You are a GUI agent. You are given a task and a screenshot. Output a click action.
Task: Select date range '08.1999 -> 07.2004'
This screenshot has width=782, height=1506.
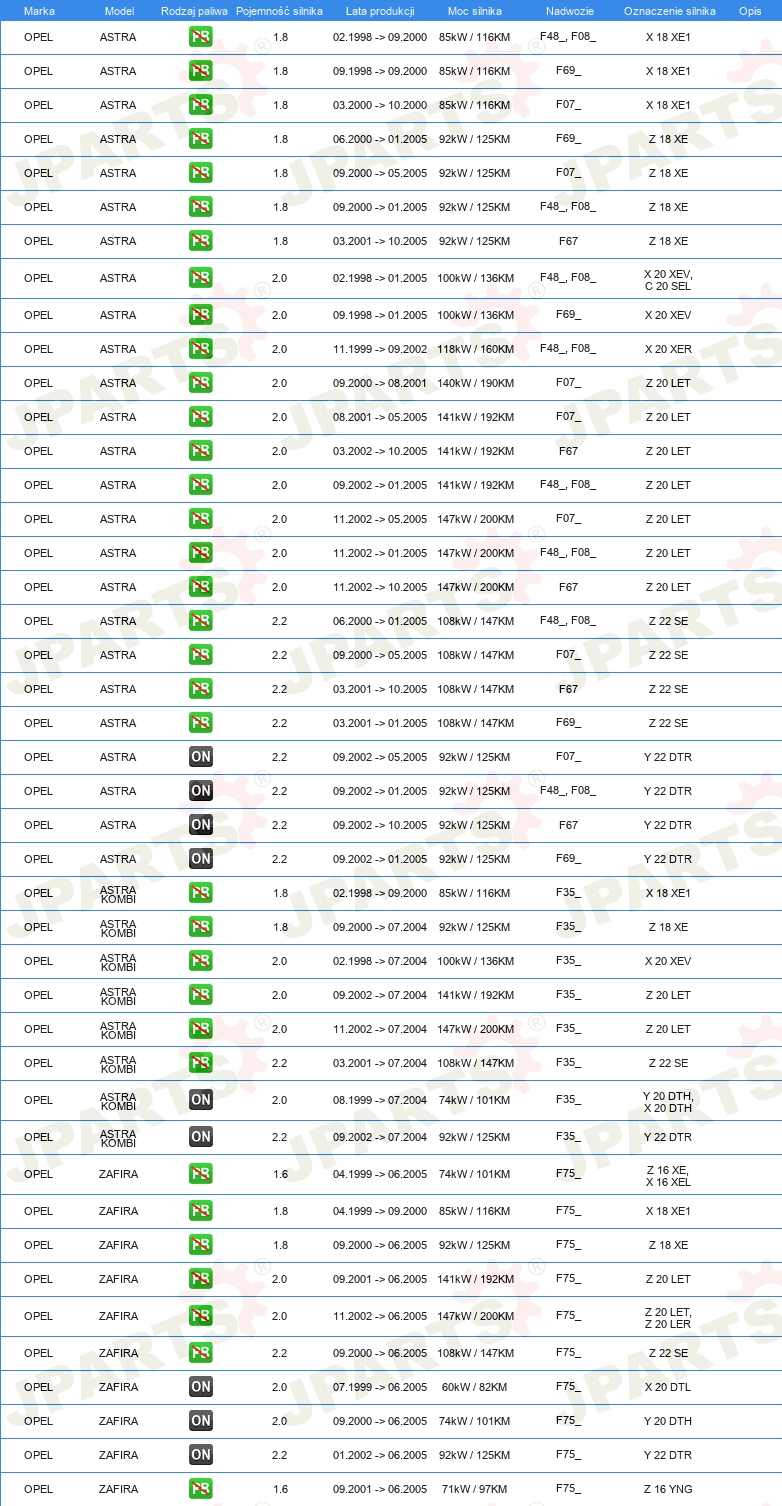tap(380, 1100)
